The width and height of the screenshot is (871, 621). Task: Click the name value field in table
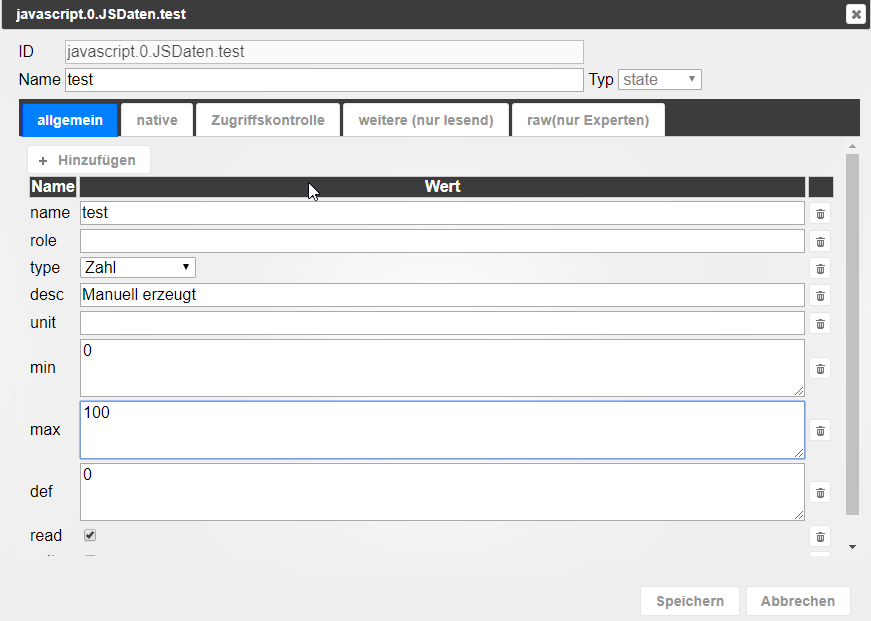[x=442, y=213]
